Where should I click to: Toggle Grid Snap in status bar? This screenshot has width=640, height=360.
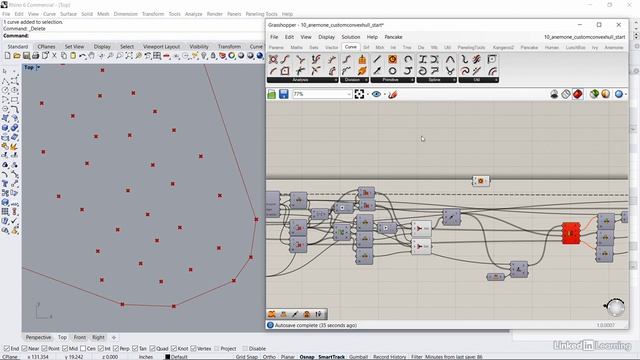coord(247,357)
